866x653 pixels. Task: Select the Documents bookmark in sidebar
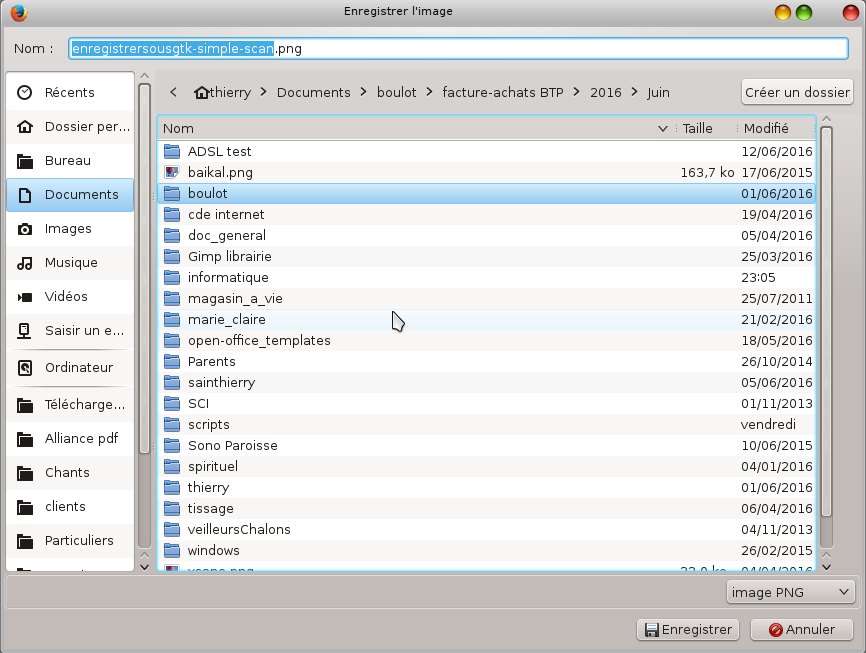click(70, 195)
